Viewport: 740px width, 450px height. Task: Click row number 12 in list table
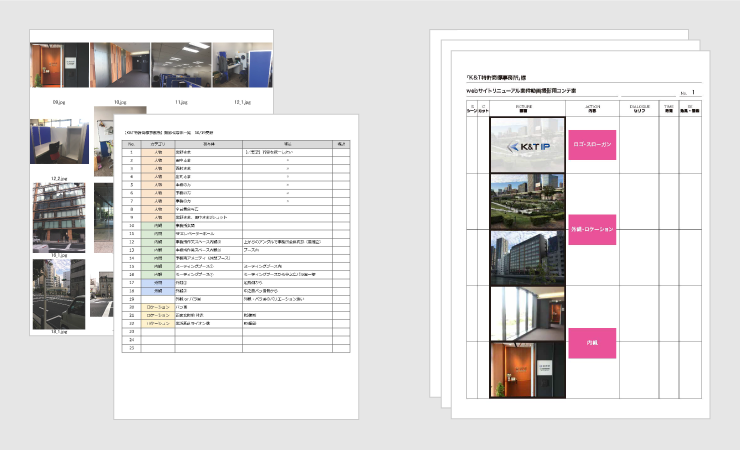coord(131,242)
